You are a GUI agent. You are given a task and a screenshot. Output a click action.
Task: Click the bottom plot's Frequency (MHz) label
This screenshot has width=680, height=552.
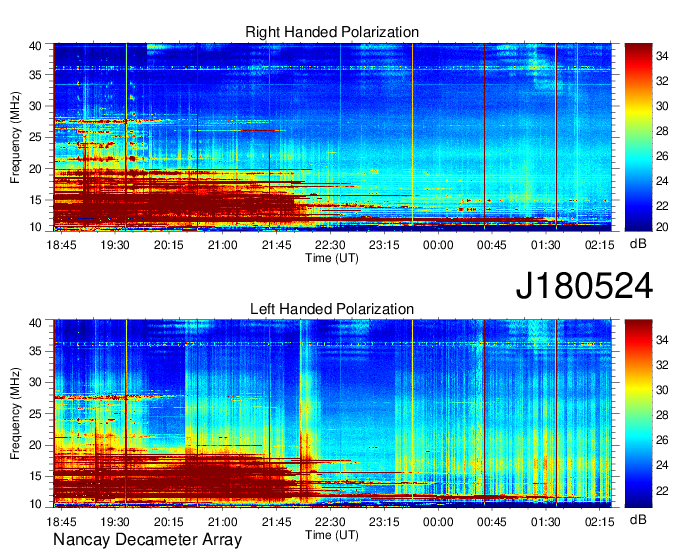coord(15,414)
